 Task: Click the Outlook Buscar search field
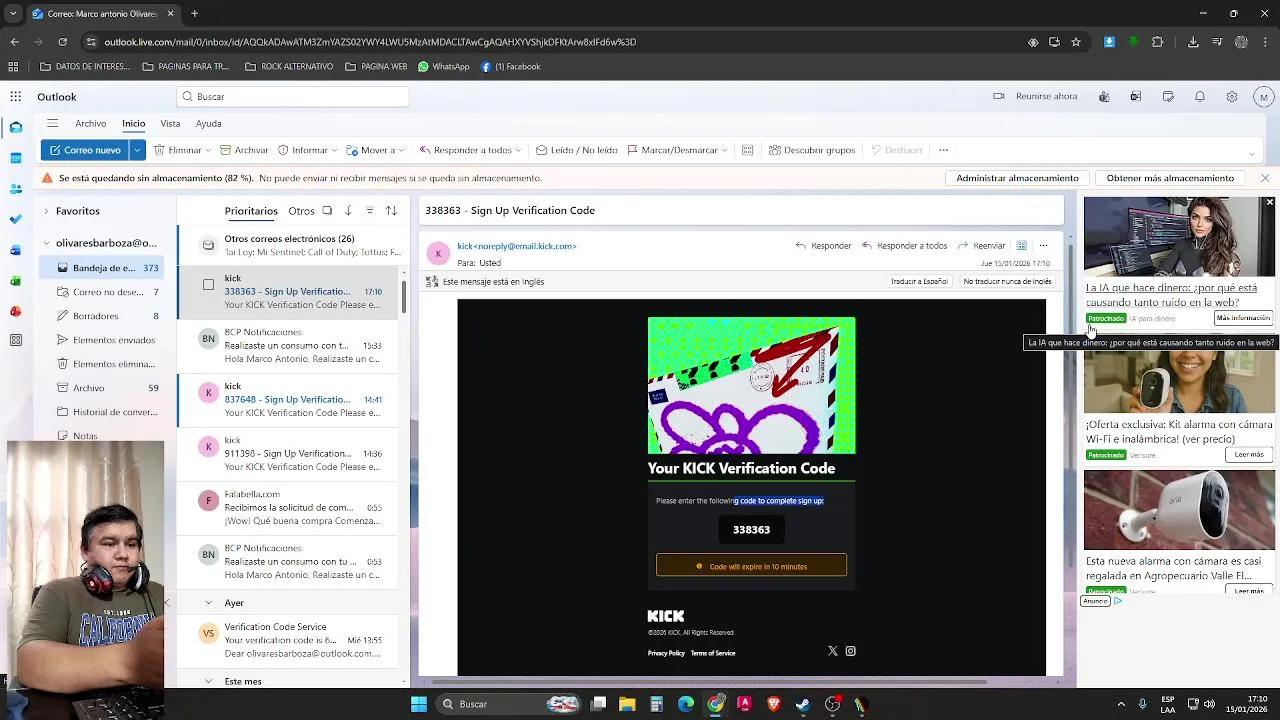click(x=293, y=97)
